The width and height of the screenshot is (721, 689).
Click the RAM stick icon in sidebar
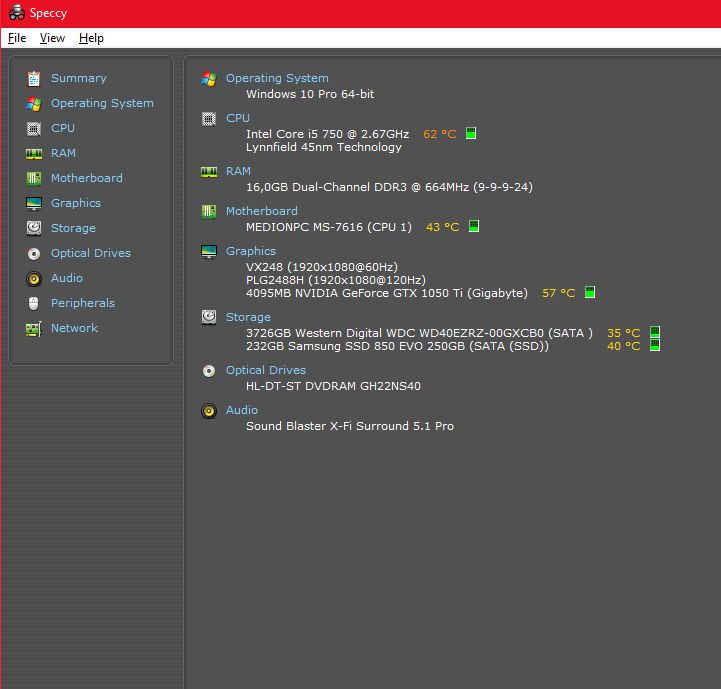tap(34, 154)
